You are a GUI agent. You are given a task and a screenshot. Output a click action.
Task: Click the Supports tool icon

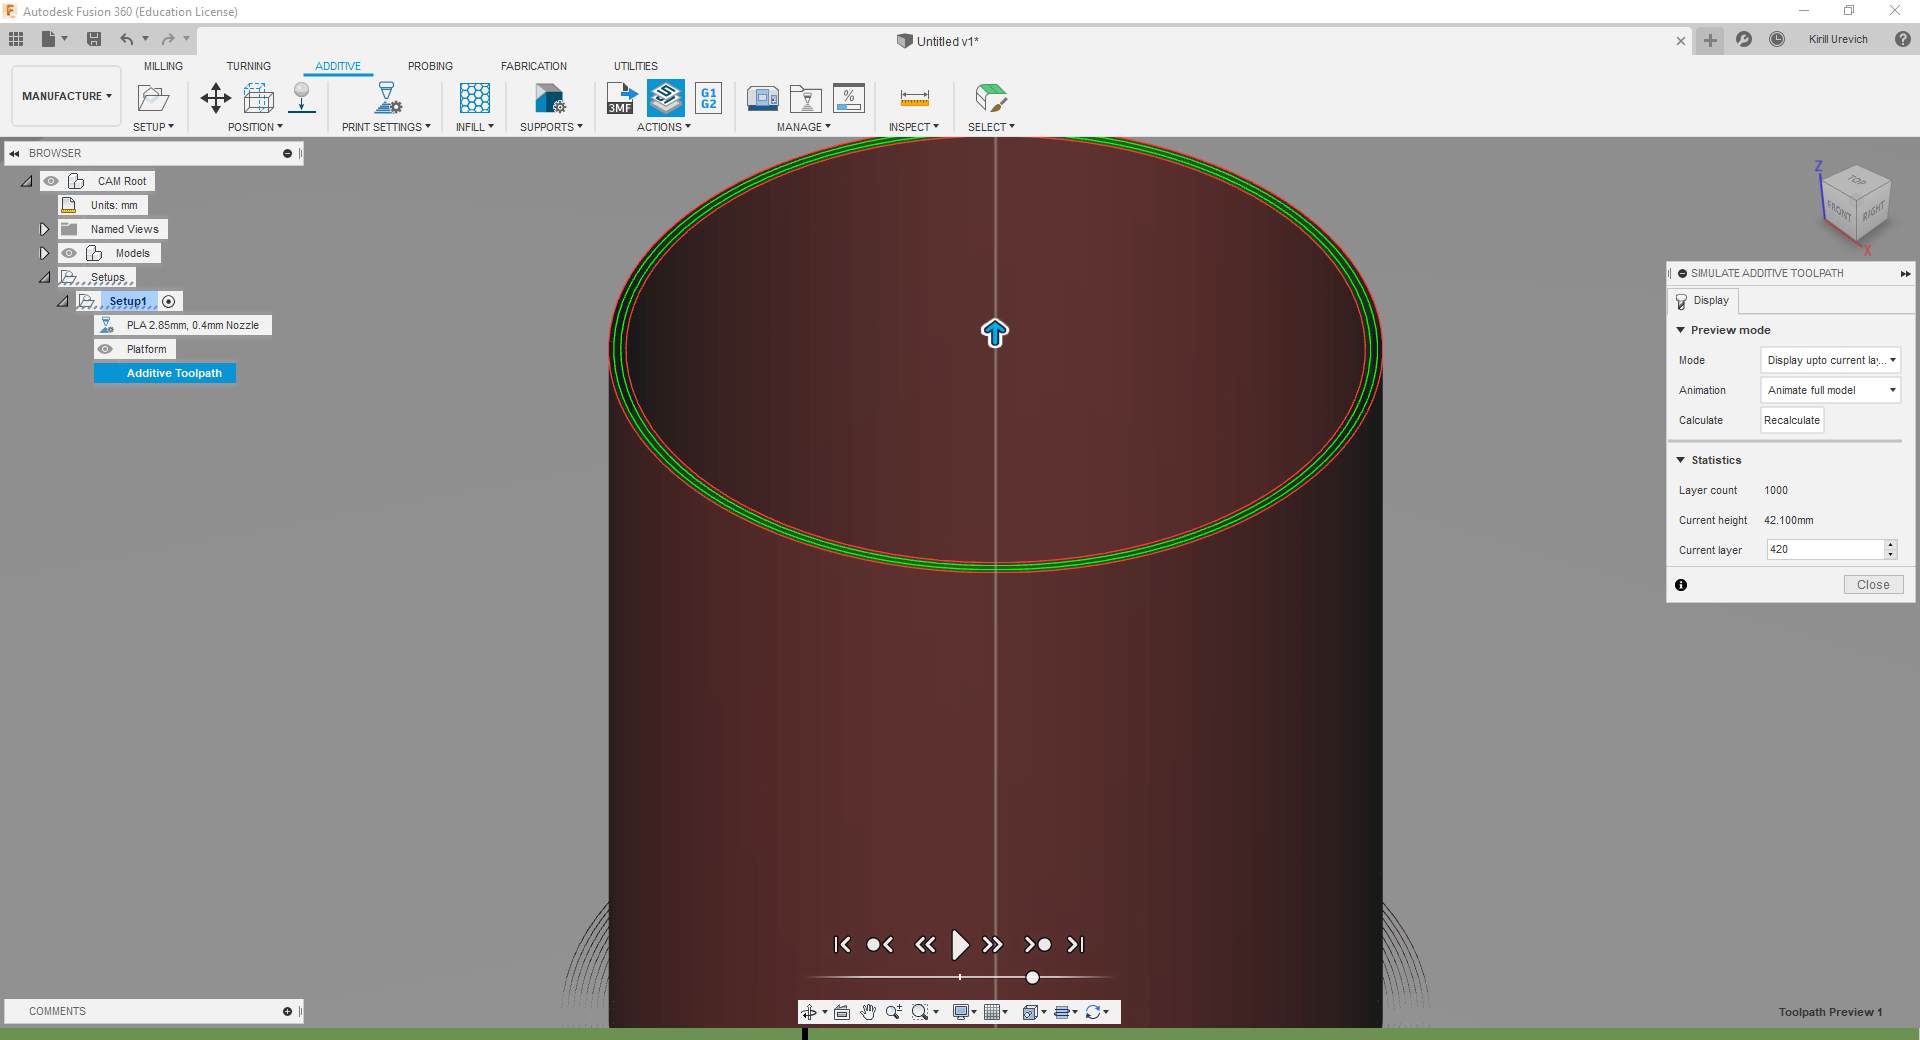549,98
